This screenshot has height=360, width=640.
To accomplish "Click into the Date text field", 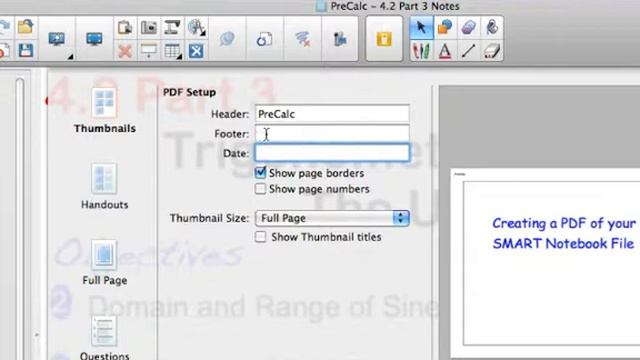I will coord(332,153).
